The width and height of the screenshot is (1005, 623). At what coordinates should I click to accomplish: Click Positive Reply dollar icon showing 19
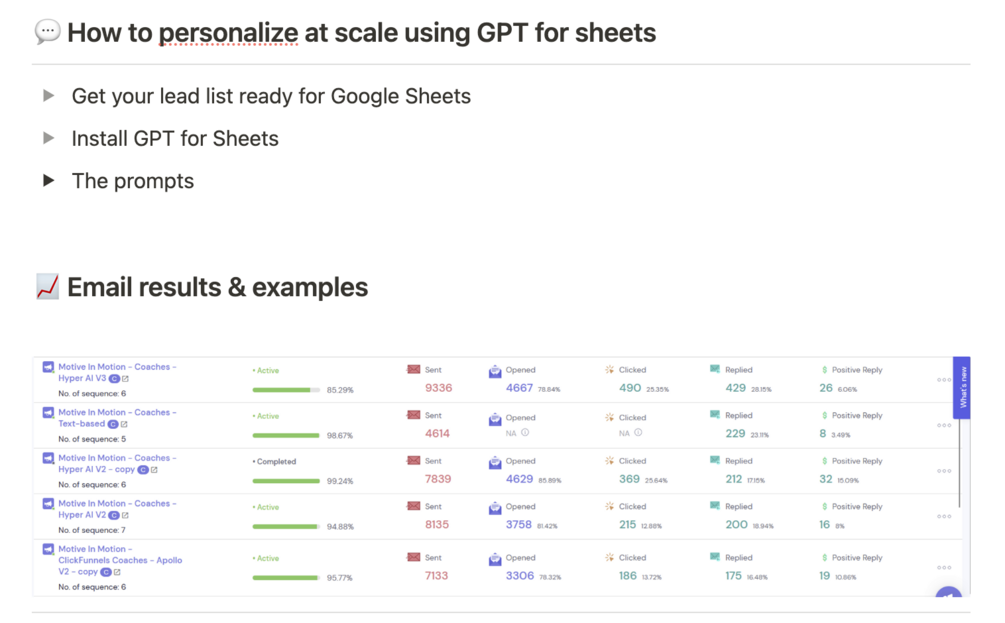tap(824, 558)
